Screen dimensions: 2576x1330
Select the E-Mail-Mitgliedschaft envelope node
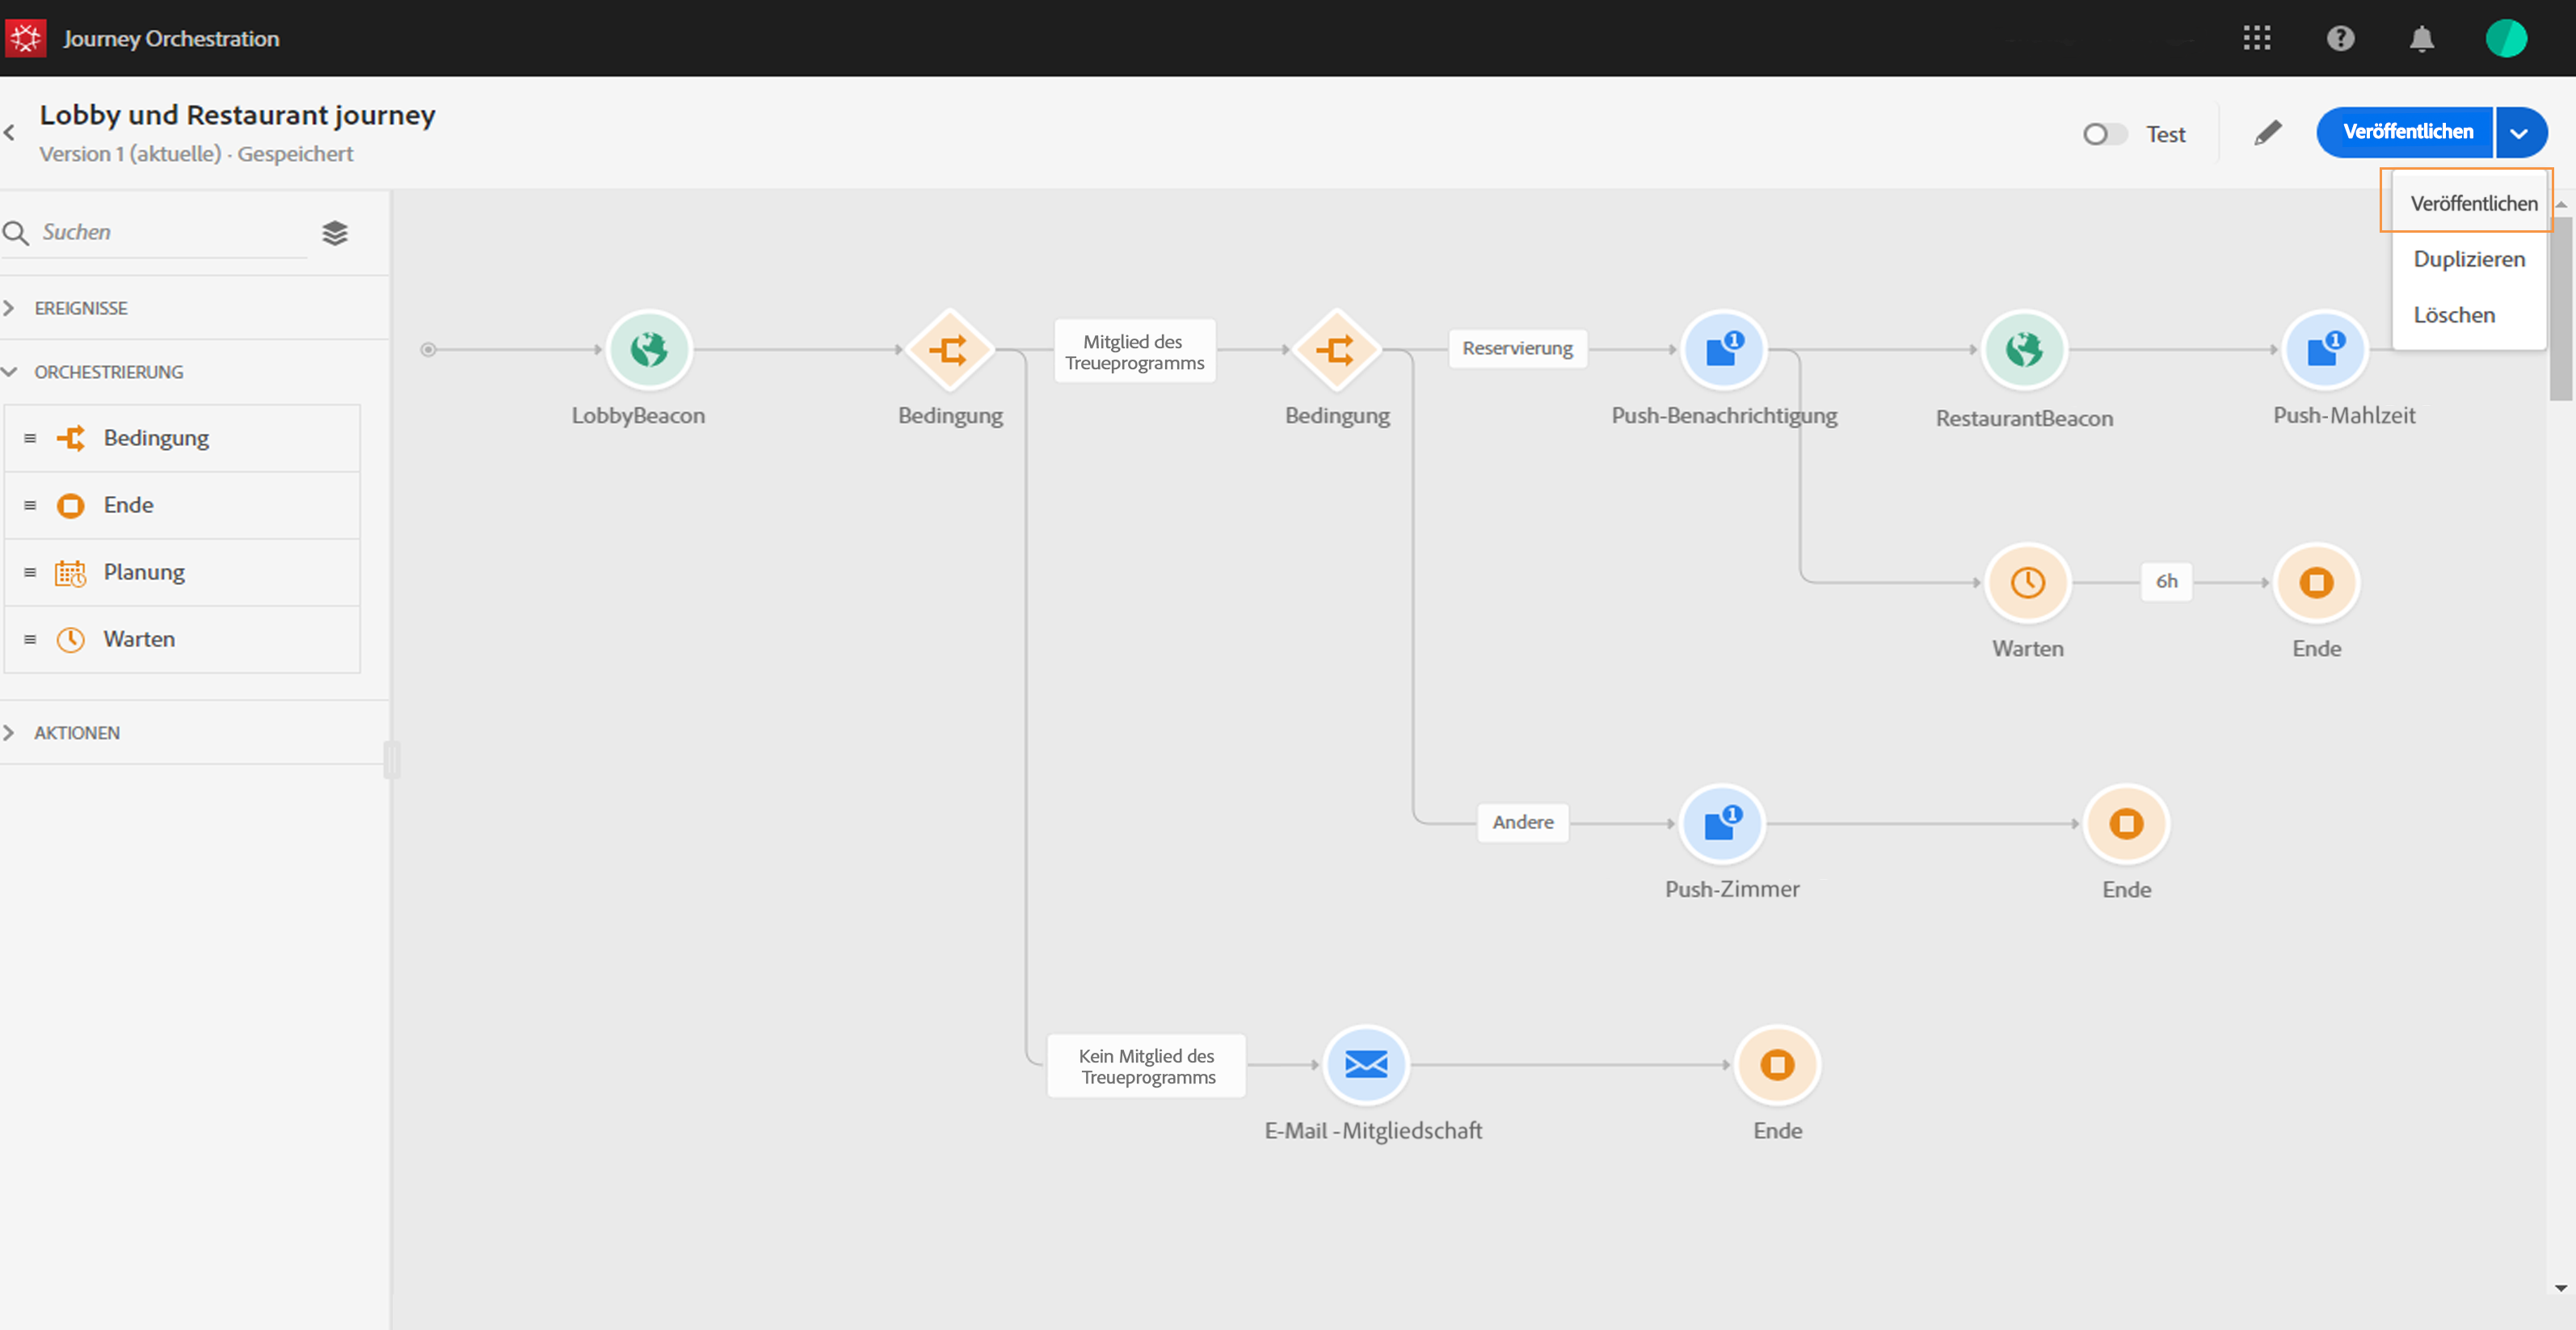[x=1366, y=1065]
